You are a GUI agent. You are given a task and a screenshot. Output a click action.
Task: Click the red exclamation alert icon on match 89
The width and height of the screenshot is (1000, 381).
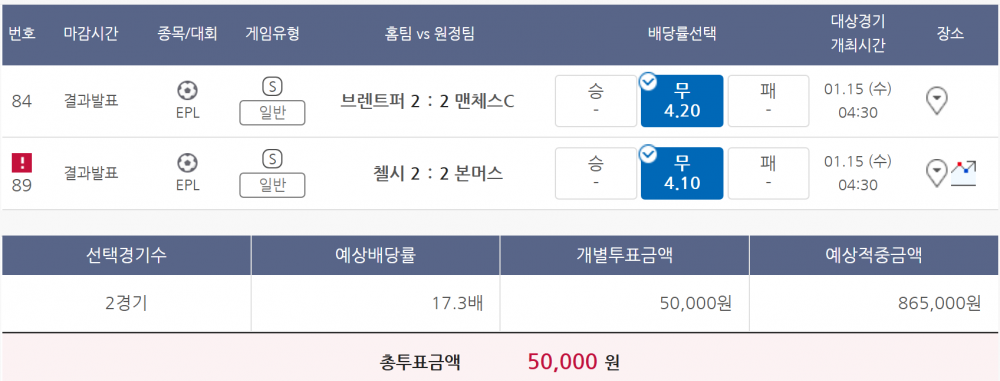pyautogui.click(x=22, y=163)
